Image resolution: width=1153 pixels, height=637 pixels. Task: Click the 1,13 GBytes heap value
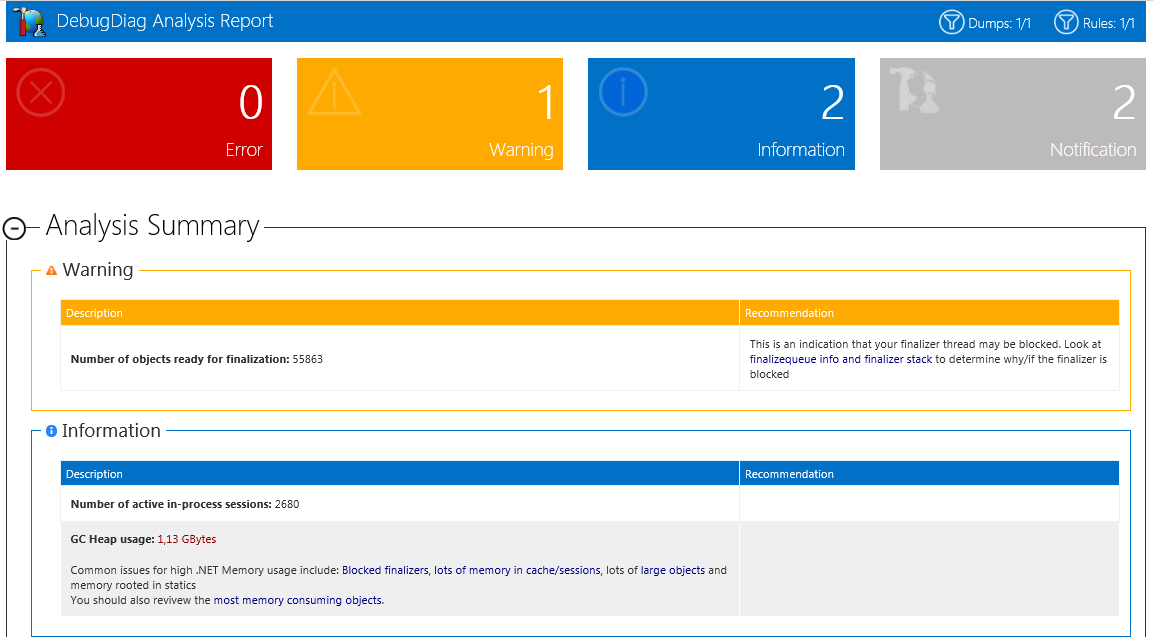[x=187, y=539]
